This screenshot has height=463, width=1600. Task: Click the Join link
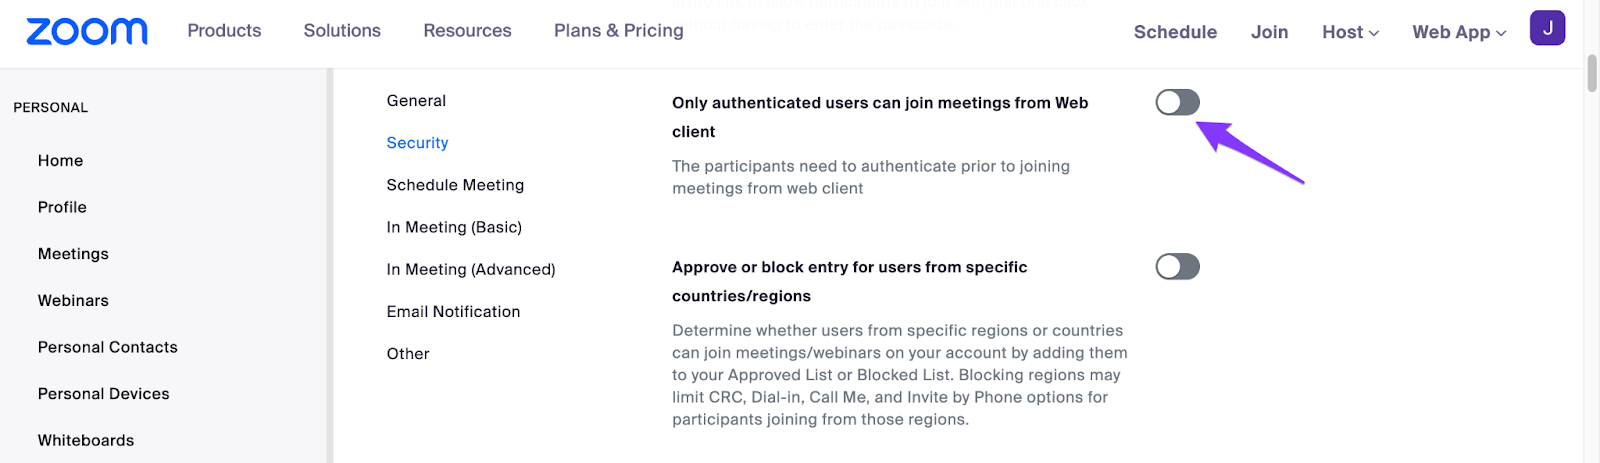[x=1269, y=32]
